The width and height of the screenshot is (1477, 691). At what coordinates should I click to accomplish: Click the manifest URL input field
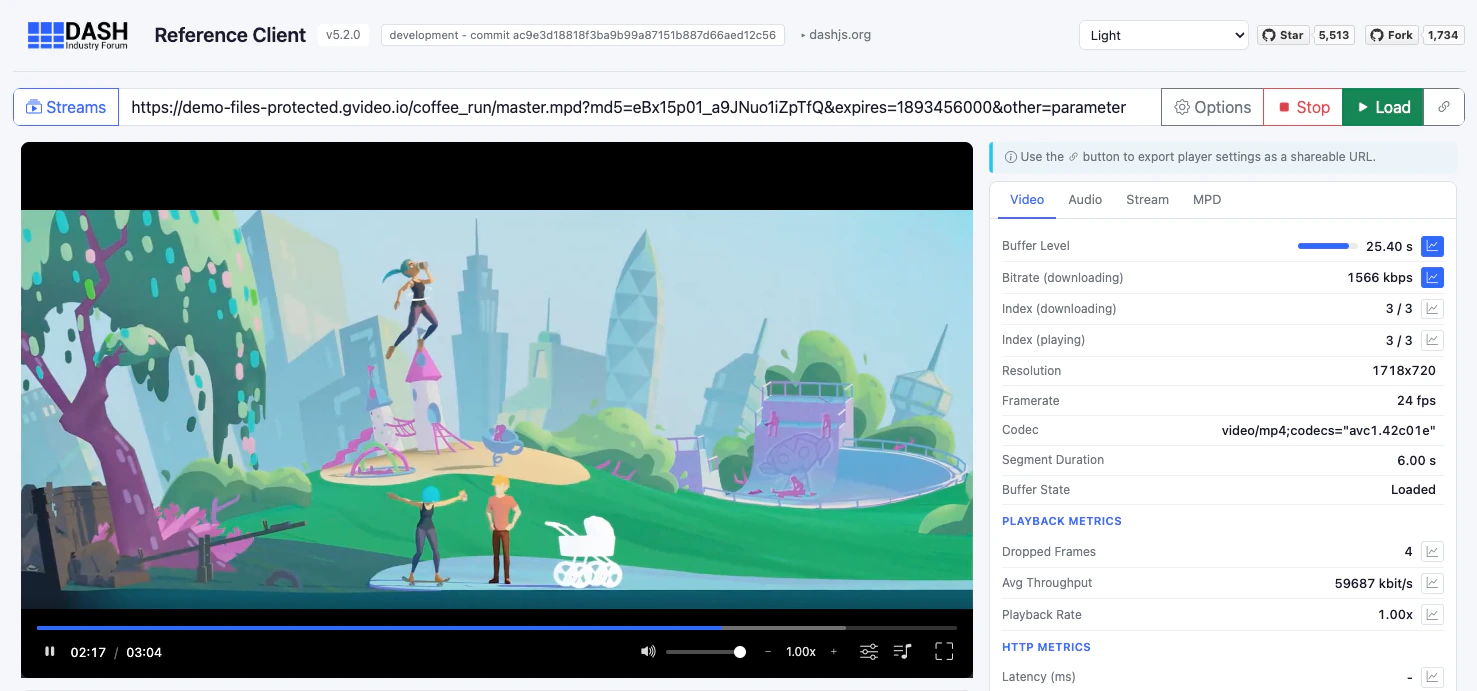(640, 107)
